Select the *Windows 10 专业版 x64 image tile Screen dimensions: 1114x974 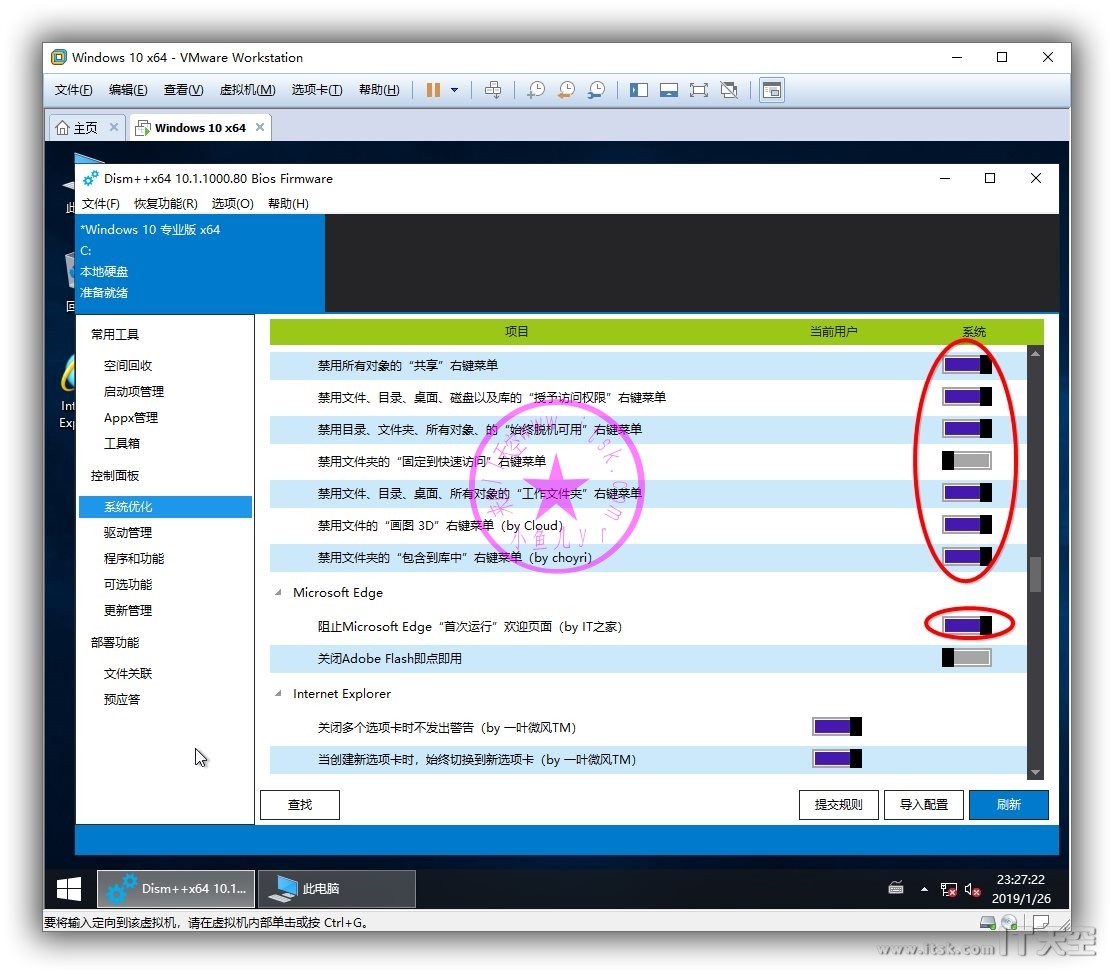200,263
